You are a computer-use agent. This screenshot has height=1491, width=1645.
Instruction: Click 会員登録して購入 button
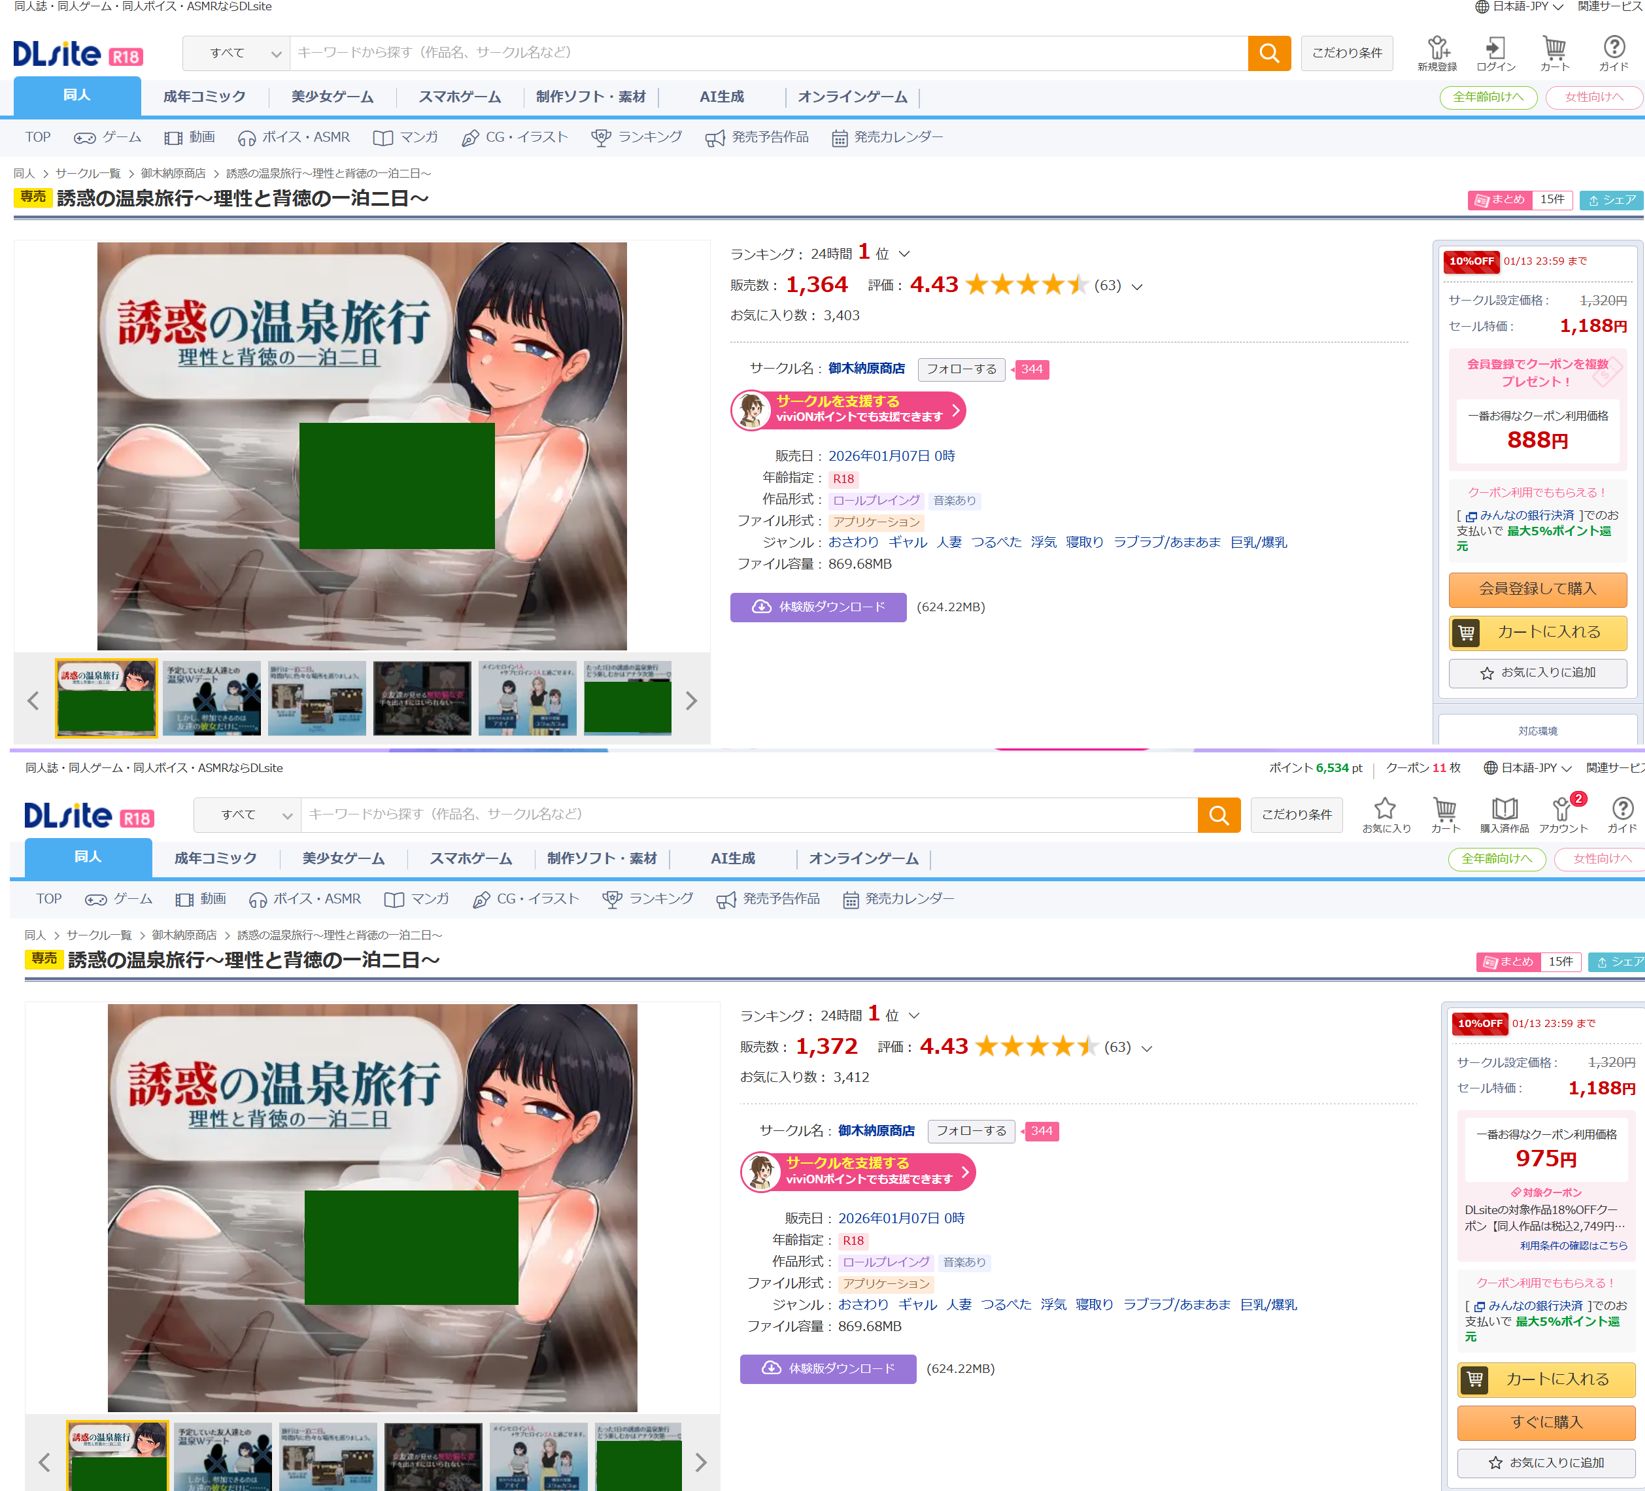(1538, 589)
